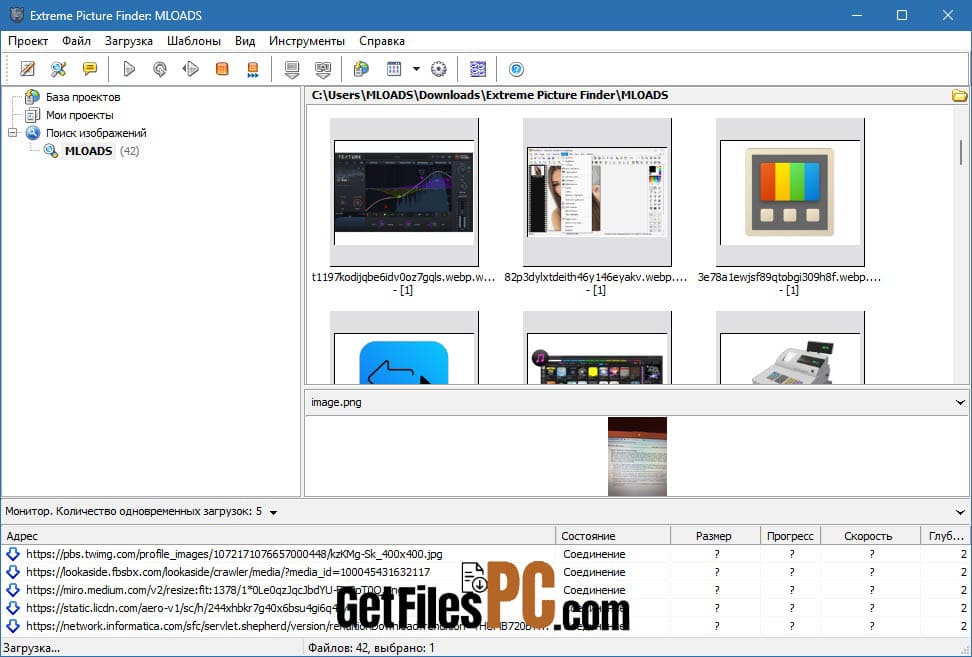Sort by the Размер column header
This screenshot has height=657, width=972.
point(715,536)
